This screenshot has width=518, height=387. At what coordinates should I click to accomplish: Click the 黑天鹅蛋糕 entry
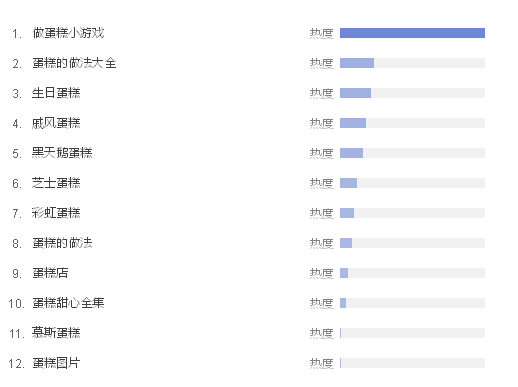click(62, 153)
